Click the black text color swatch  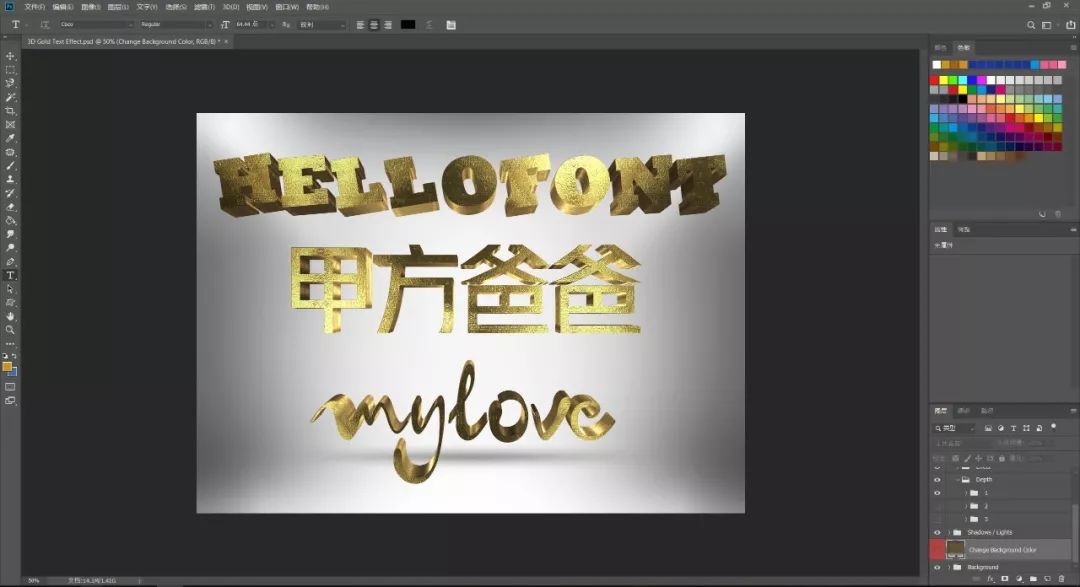coord(408,24)
